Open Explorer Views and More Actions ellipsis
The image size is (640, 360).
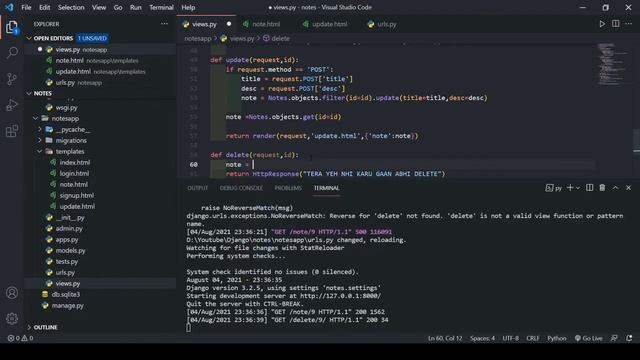tap(164, 24)
